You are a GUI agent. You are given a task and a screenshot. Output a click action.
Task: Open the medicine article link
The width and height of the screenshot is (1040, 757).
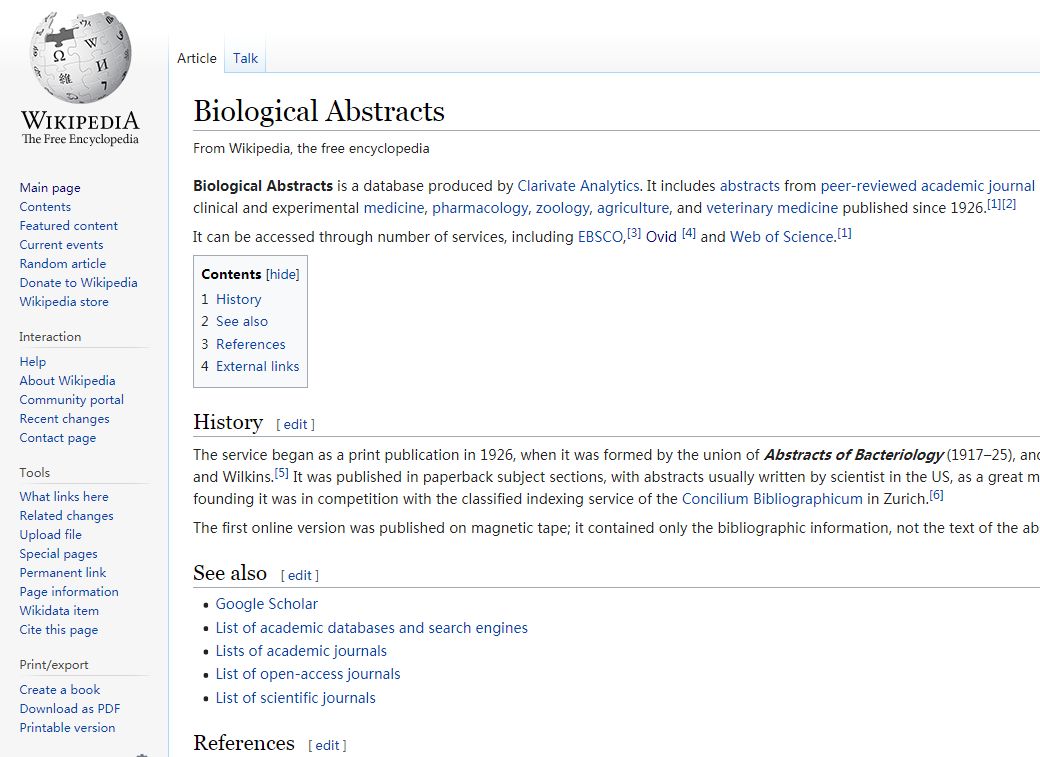pyautogui.click(x=393, y=208)
